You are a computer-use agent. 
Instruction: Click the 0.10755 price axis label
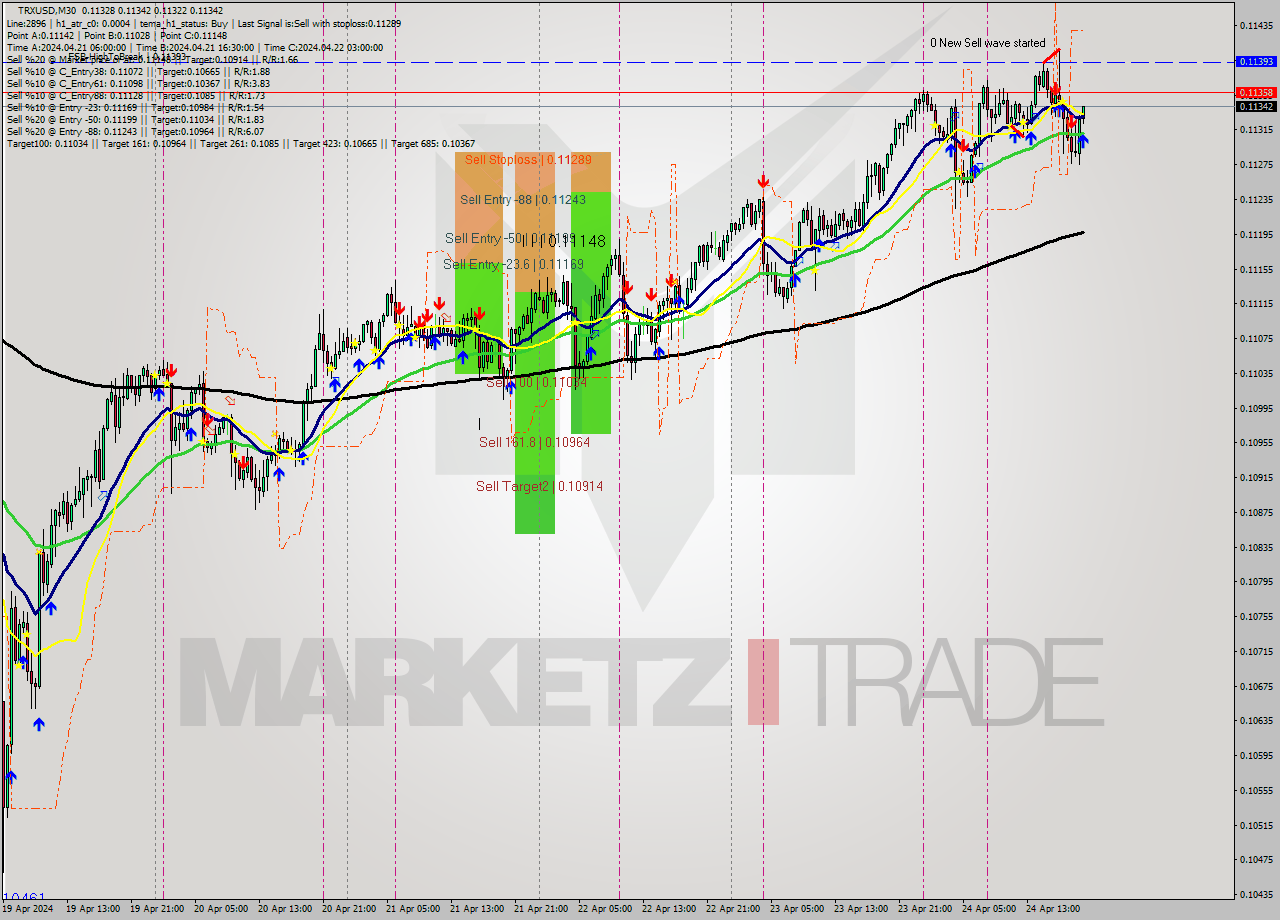[1256, 616]
